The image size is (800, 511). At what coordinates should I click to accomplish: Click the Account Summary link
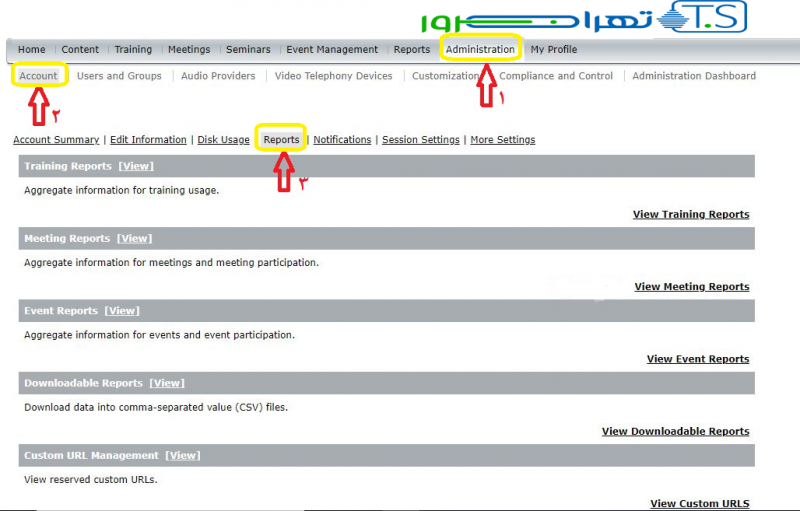click(56, 140)
